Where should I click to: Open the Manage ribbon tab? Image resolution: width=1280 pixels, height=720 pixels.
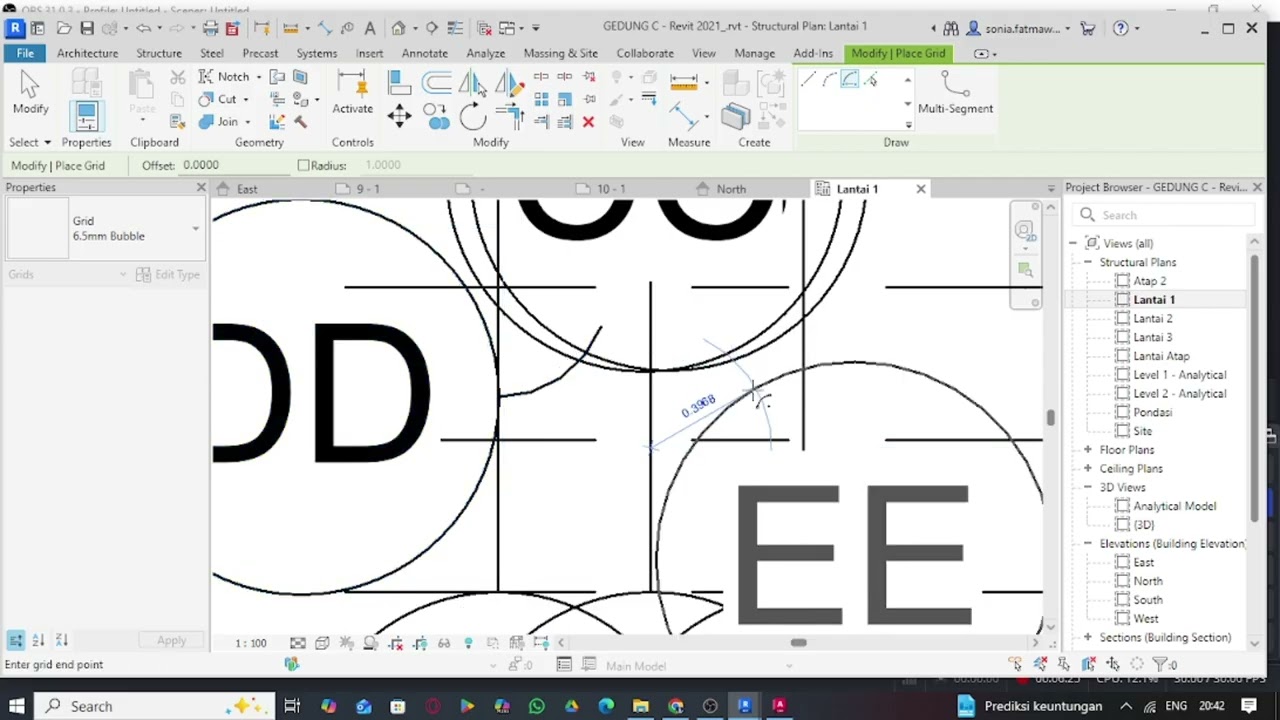[x=754, y=53]
